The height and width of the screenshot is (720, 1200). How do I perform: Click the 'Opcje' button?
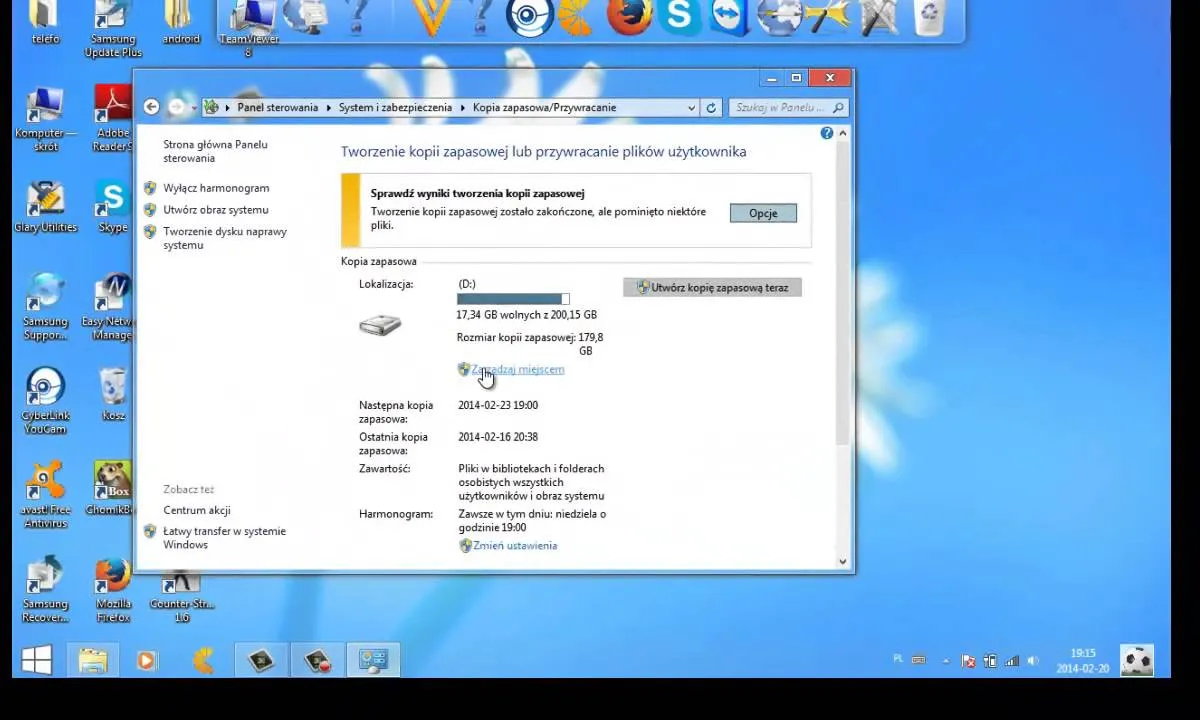coord(763,213)
